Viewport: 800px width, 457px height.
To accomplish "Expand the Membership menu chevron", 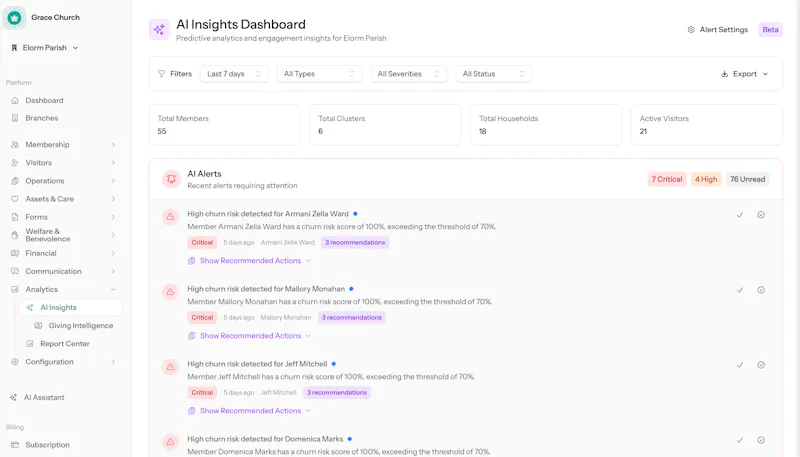I will click(x=113, y=144).
